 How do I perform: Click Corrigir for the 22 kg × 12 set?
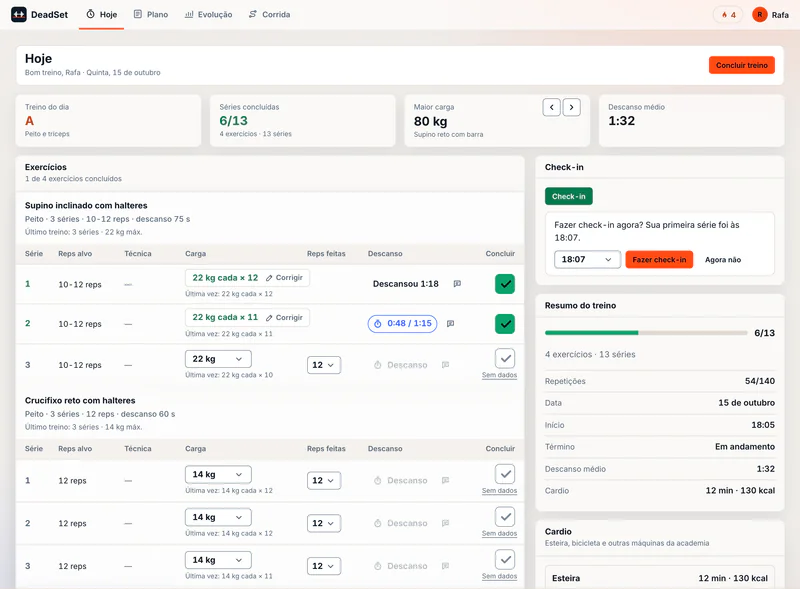click(x=284, y=278)
